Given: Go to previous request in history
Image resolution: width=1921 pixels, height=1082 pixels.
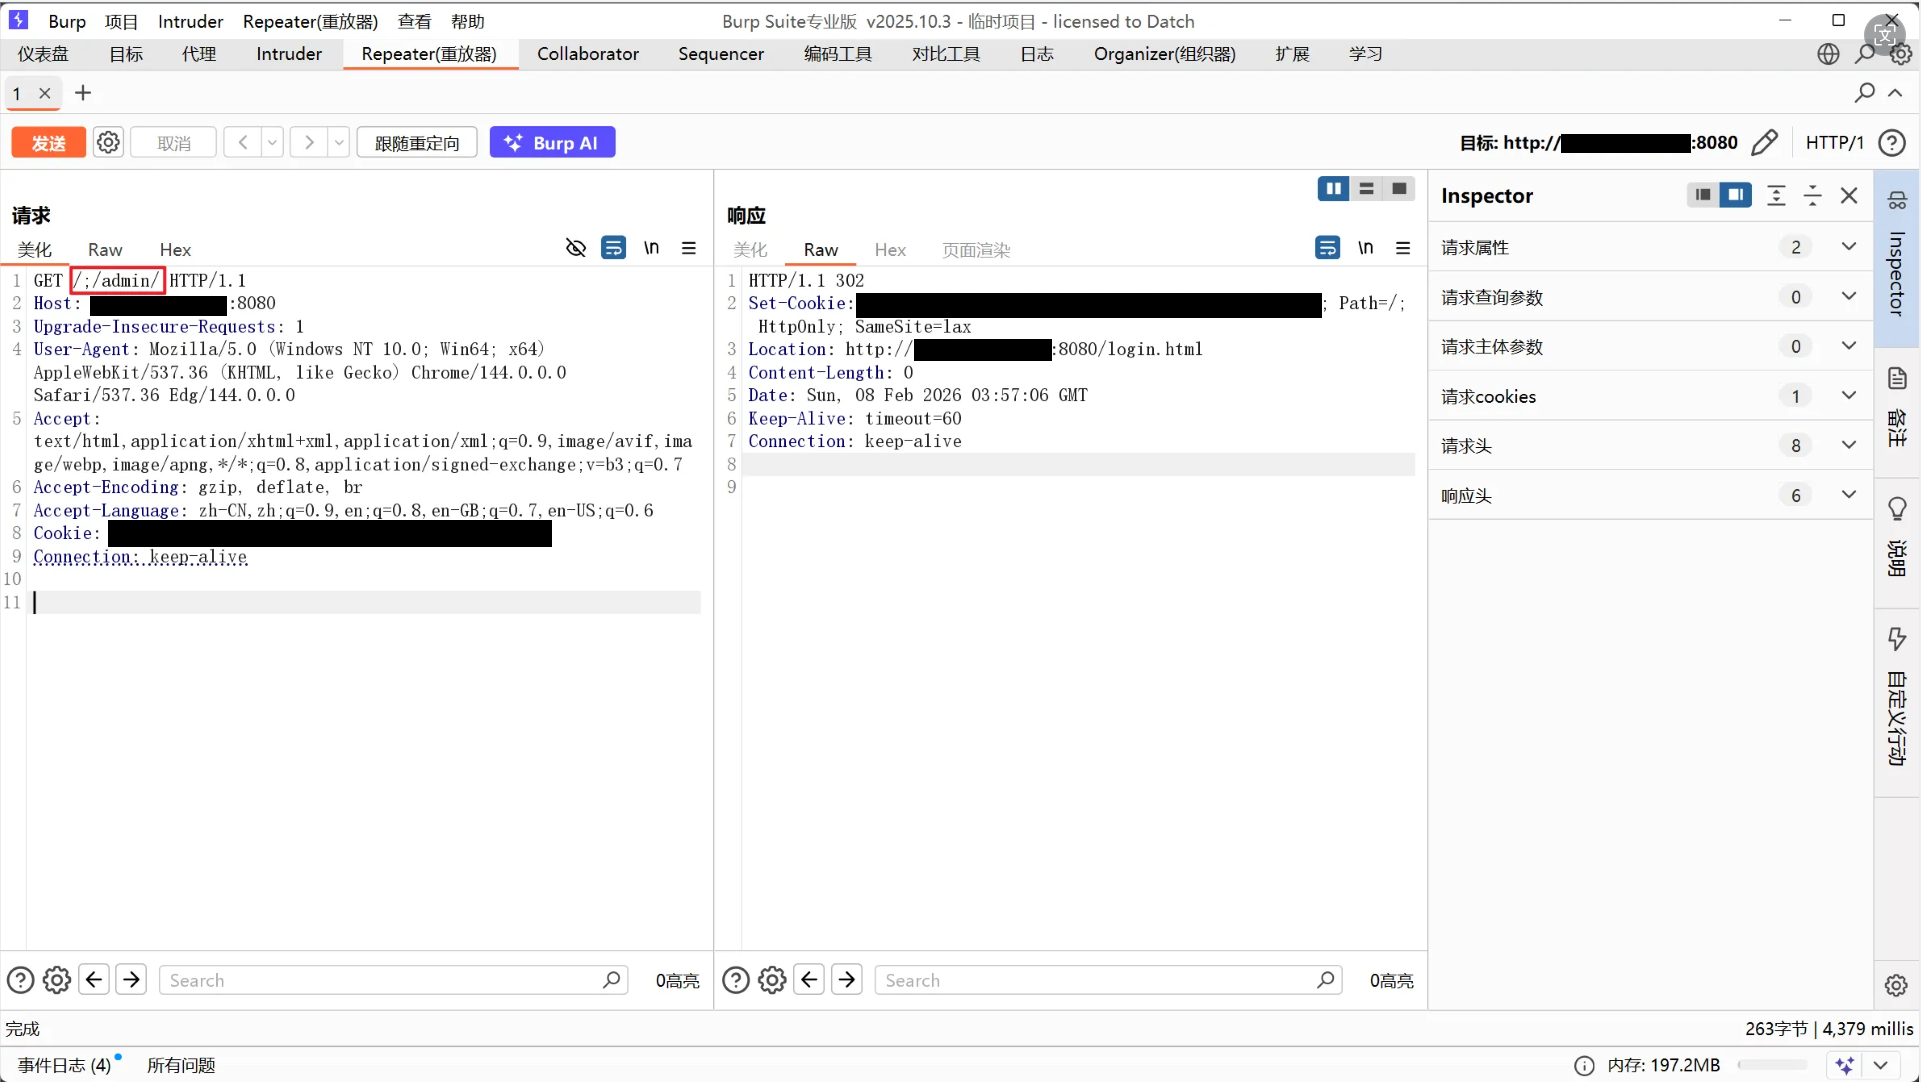Looking at the screenshot, I should tap(242, 143).
